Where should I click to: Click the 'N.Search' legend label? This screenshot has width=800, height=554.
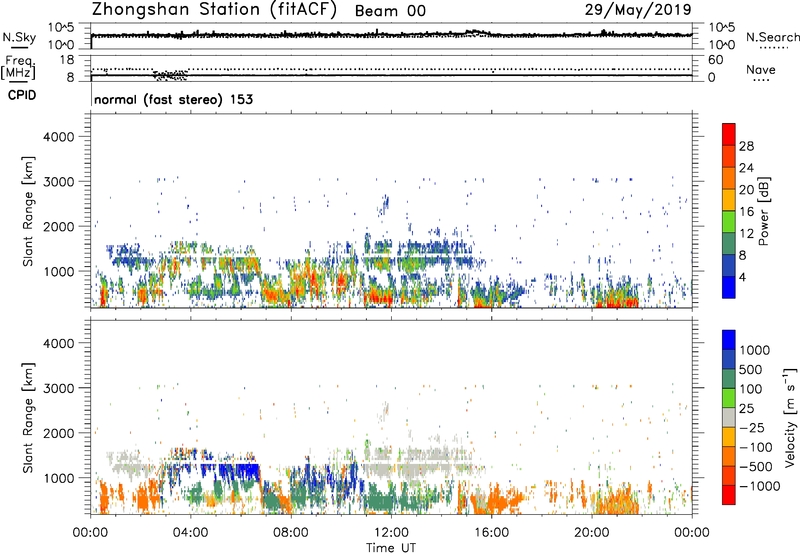pos(772,37)
